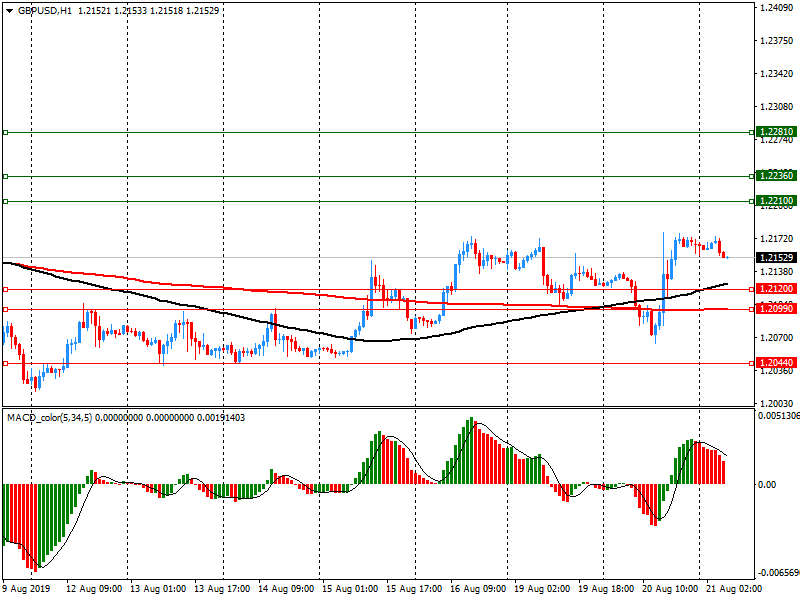
Task: Click the 1.21380 price scale value
Action: [777, 271]
